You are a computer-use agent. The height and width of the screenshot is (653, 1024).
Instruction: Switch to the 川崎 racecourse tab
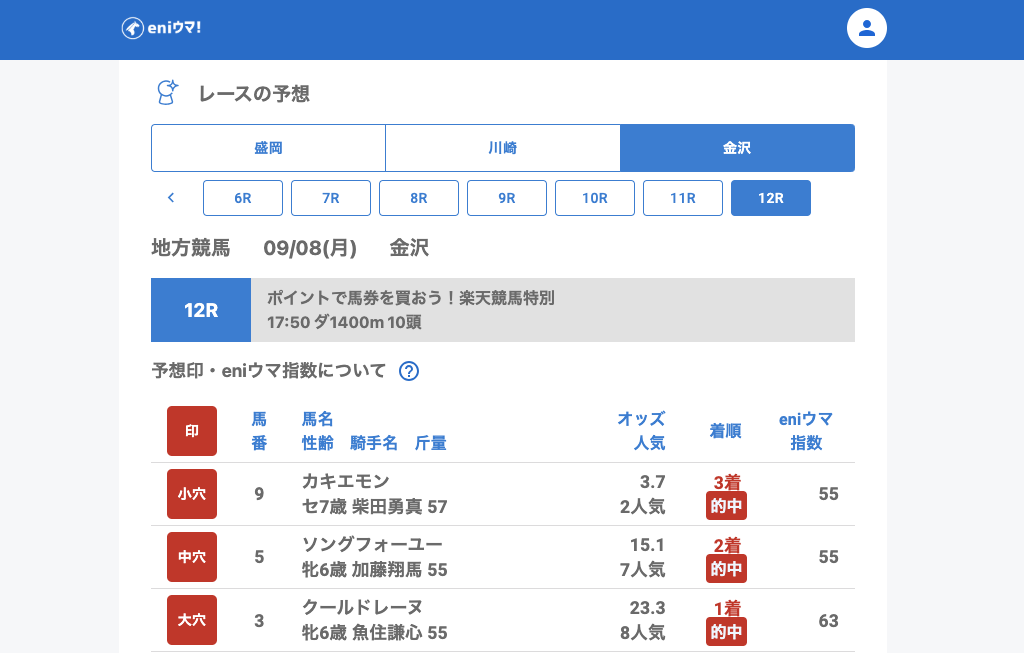(503, 148)
